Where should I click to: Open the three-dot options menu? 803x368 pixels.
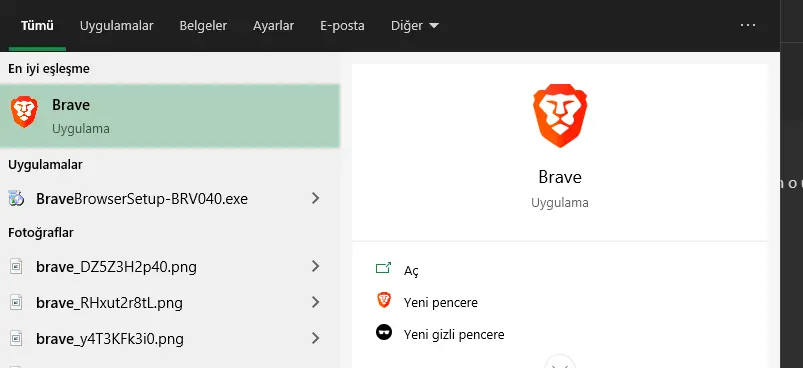[x=748, y=25]
